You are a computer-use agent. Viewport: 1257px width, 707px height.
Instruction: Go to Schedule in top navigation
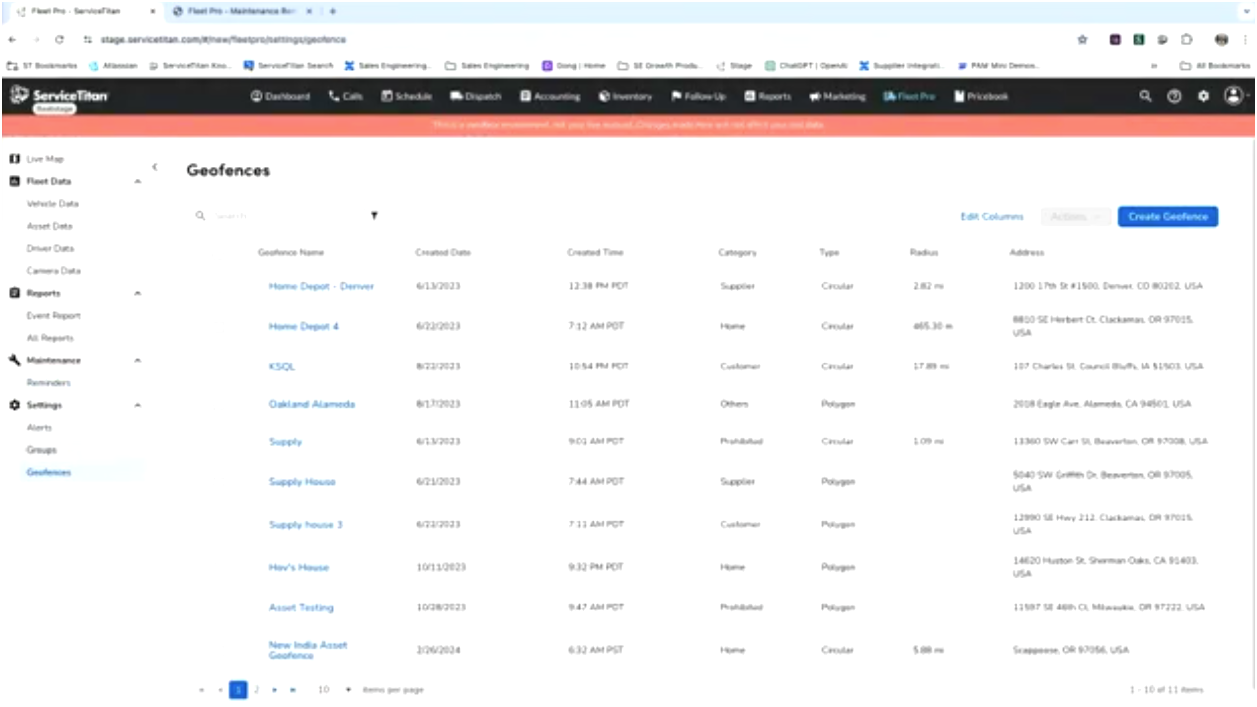(406, 97)
